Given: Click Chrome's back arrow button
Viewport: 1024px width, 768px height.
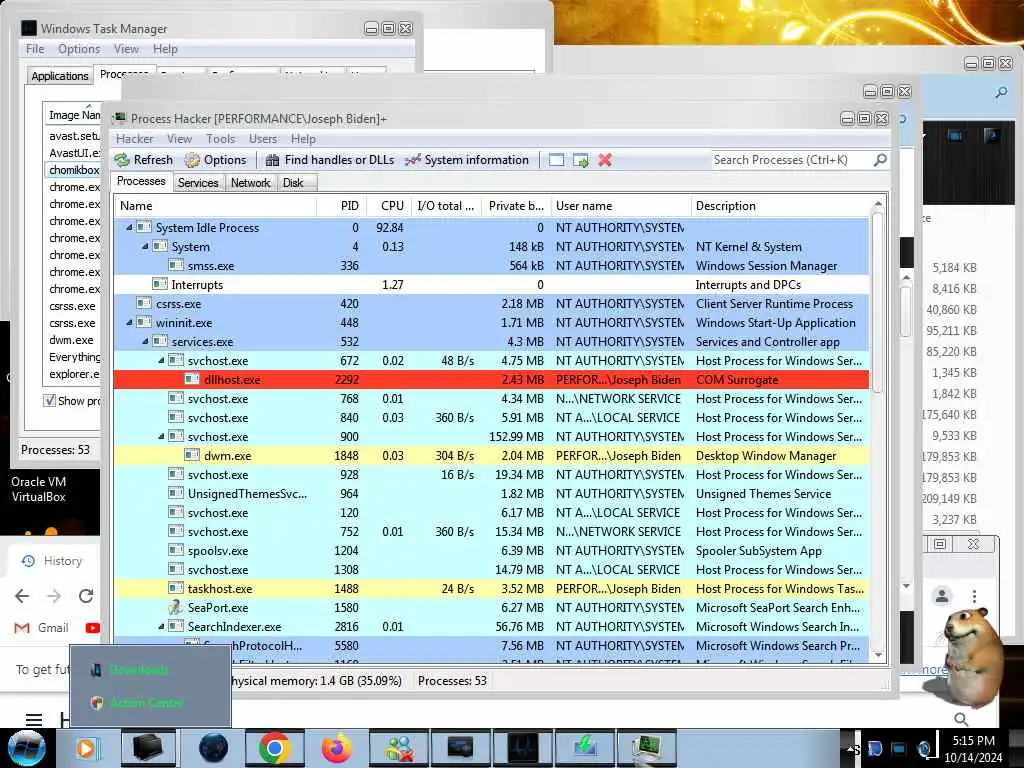Looking at the screenshot, I should 22,596.
